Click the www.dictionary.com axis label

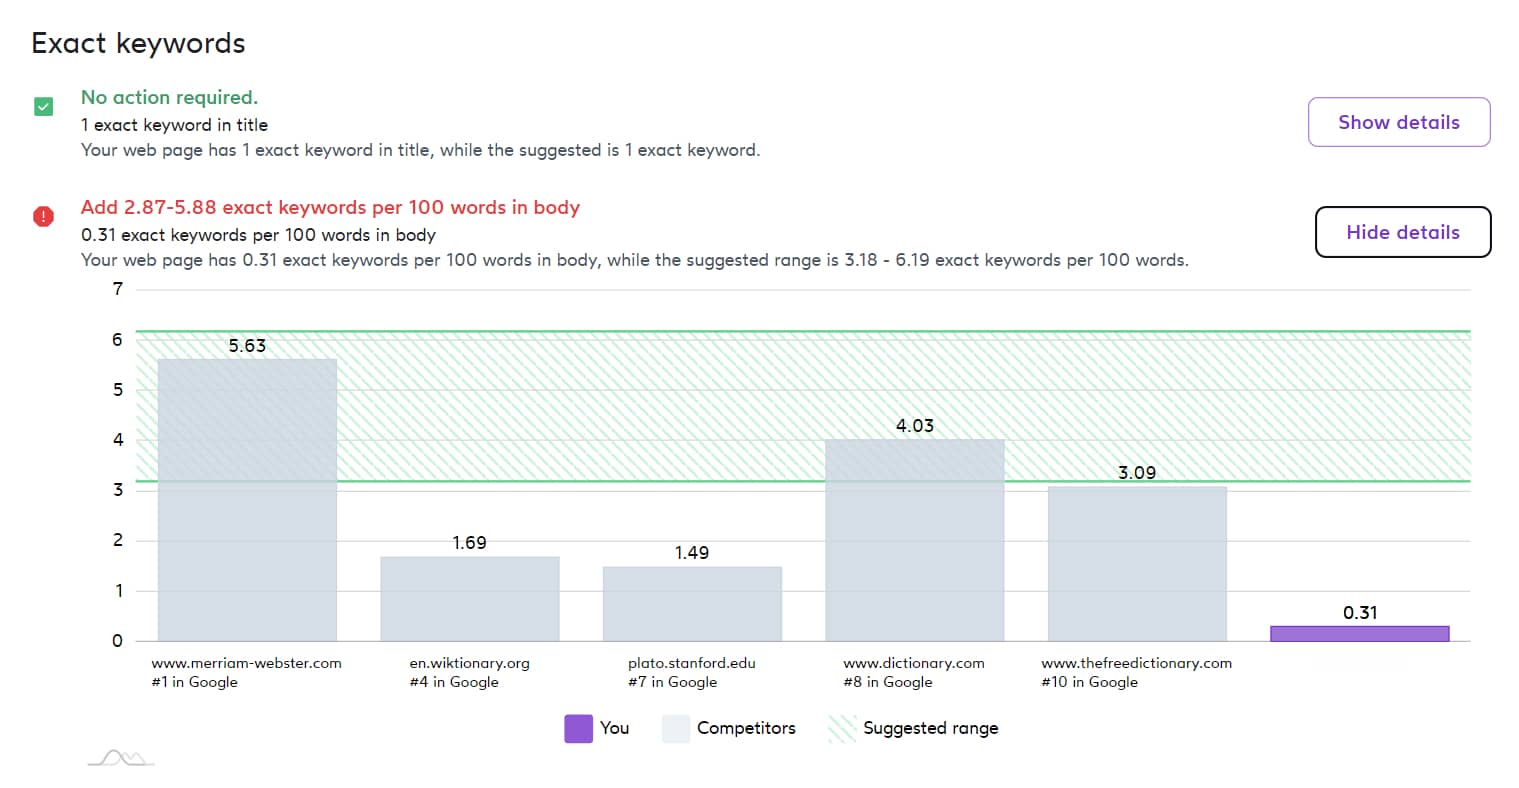coord(914,663)
